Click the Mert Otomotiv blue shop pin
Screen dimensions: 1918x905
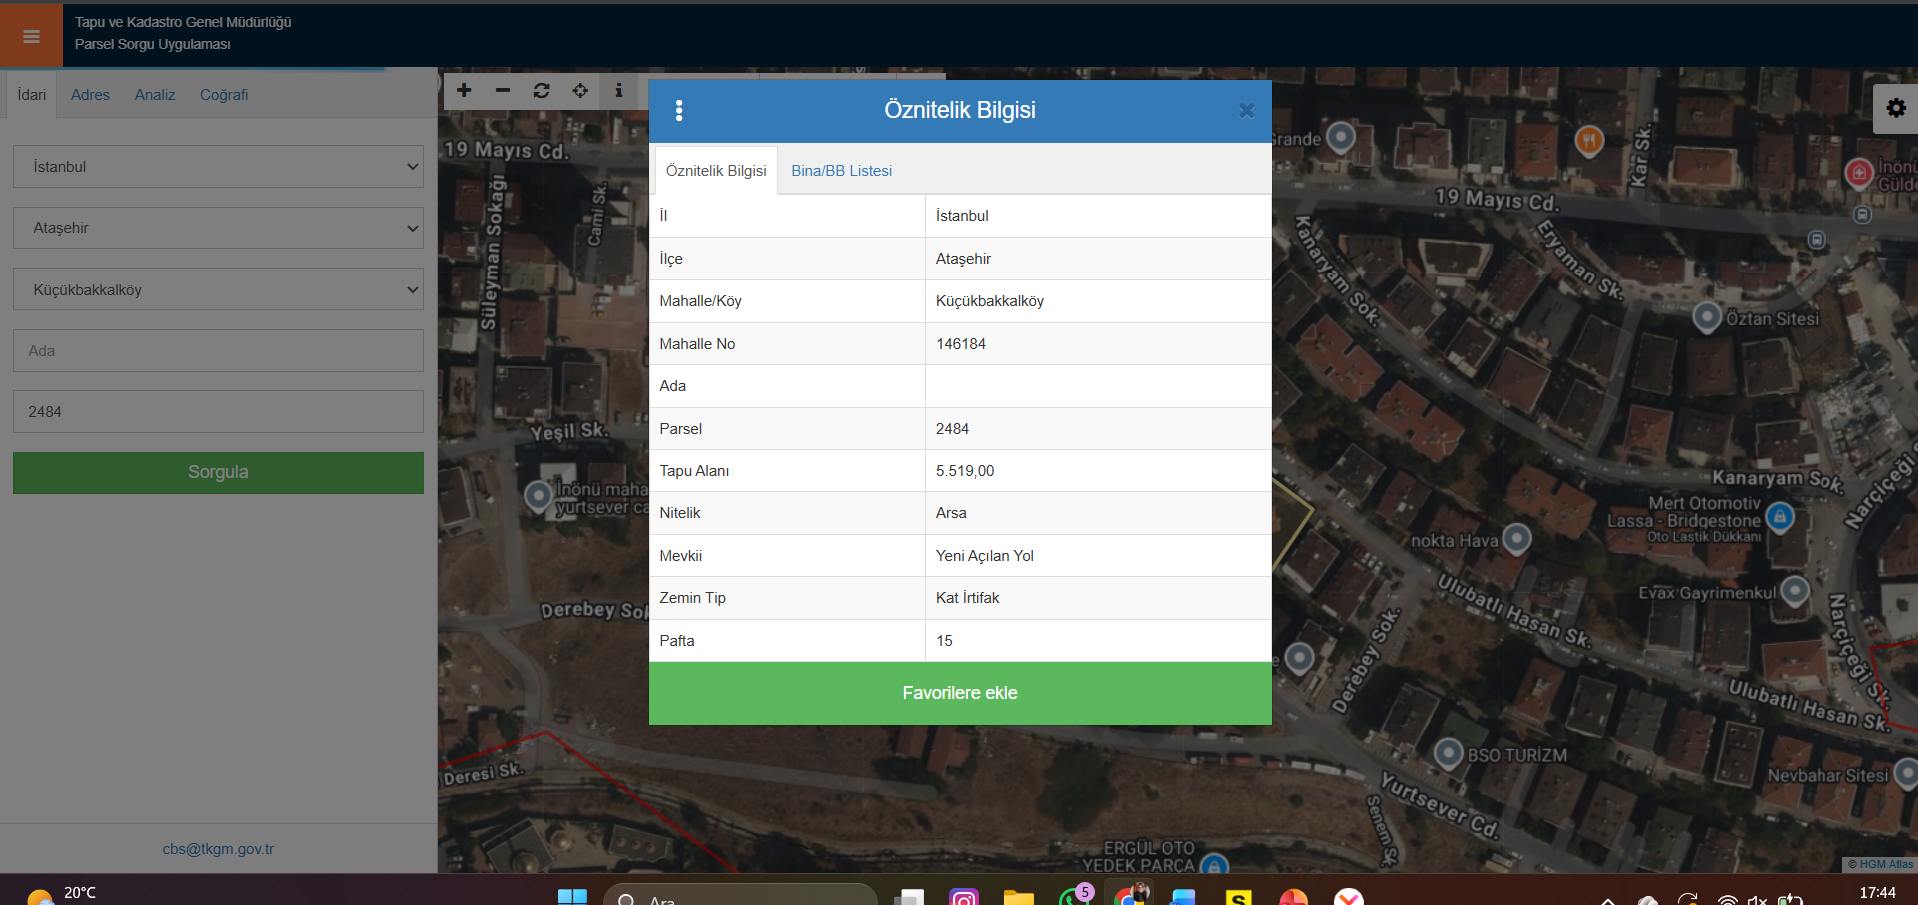click(1779, 516)
